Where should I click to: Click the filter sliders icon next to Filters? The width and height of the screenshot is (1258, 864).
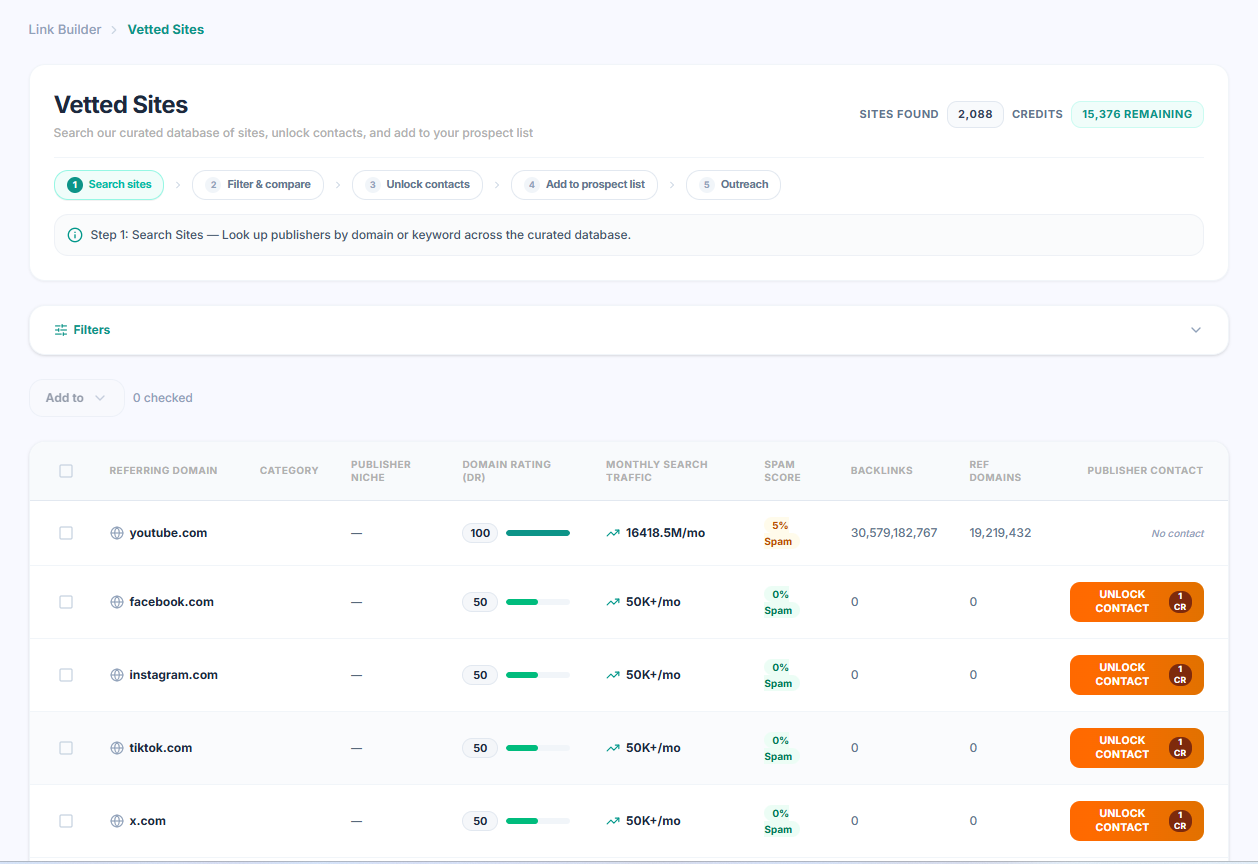[61, 330]
